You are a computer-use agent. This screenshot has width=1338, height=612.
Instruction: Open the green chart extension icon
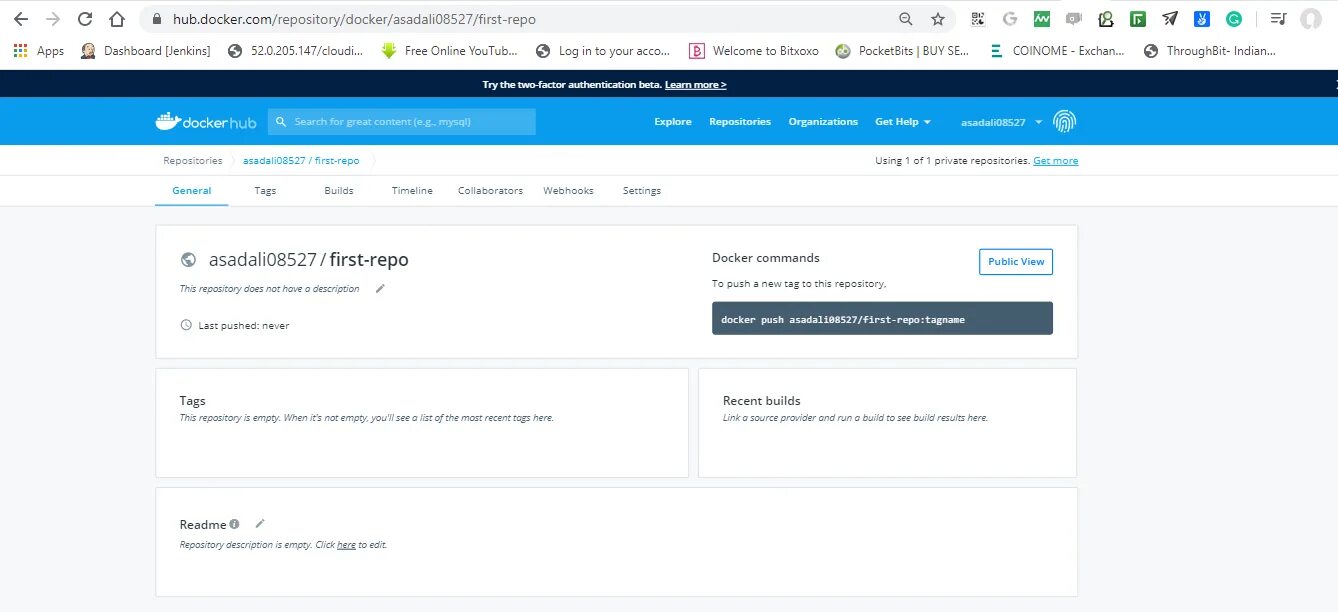[x=1042, y=19]
